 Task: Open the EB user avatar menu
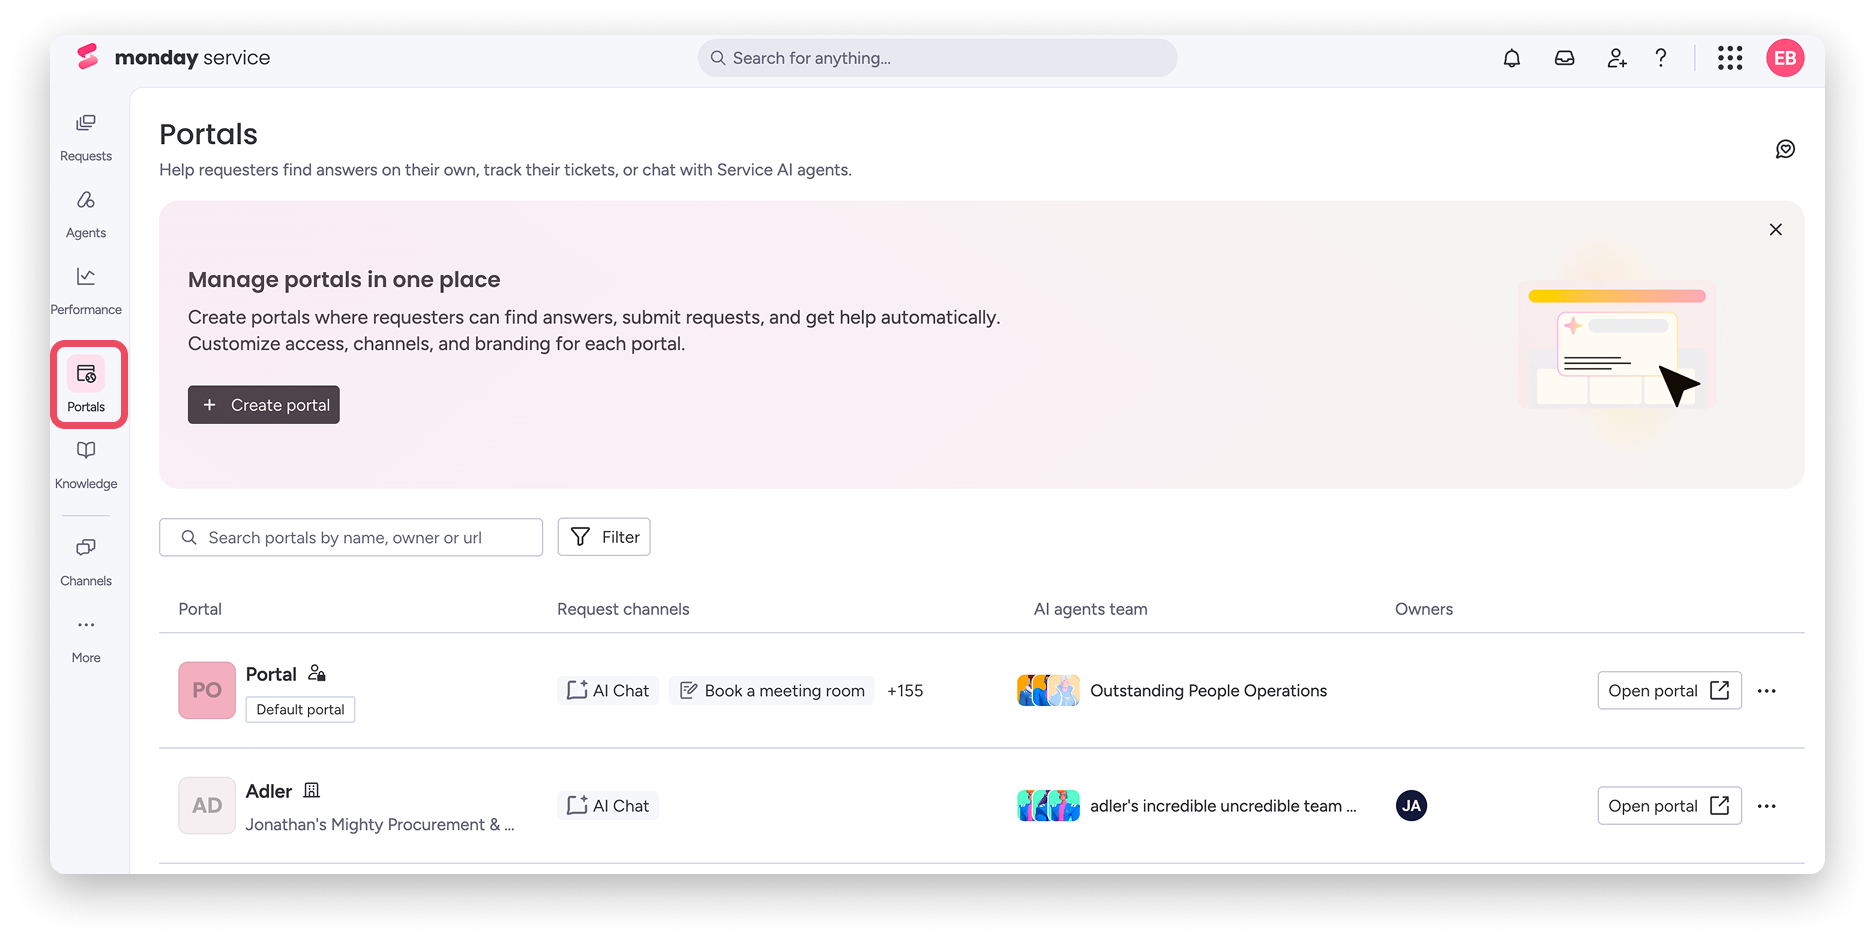pos(1785,58)
